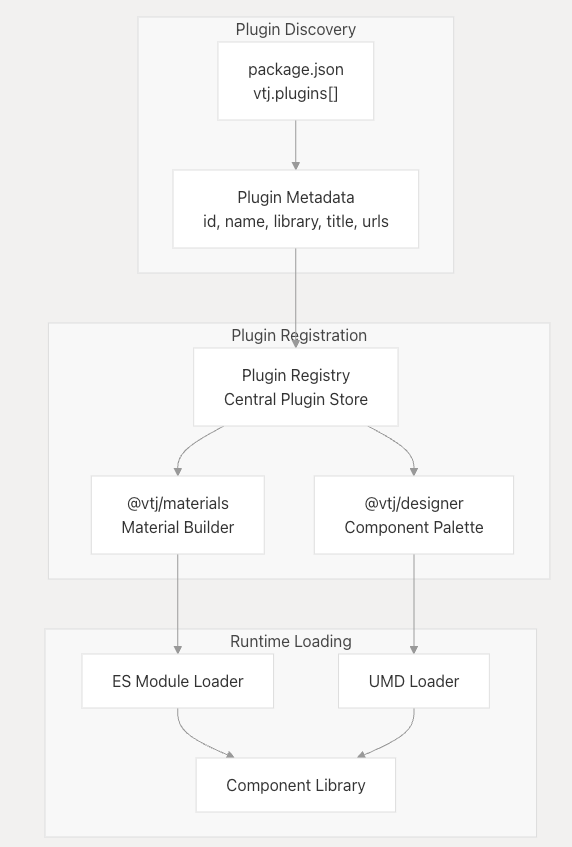Screen dimensions: 572x847
Task: Click curved arrow from Plugin Registry to @vtj/materials
Action: pos(189,447)
